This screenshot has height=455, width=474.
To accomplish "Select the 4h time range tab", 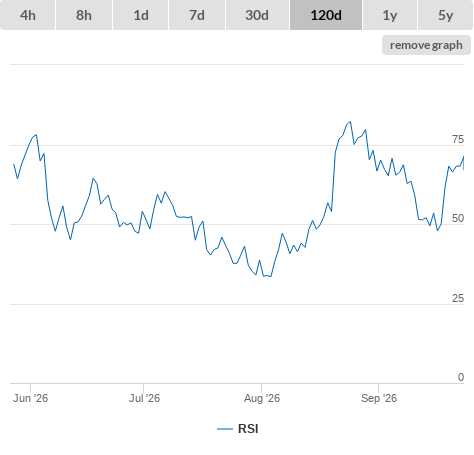I will click(x=28, y=15).
